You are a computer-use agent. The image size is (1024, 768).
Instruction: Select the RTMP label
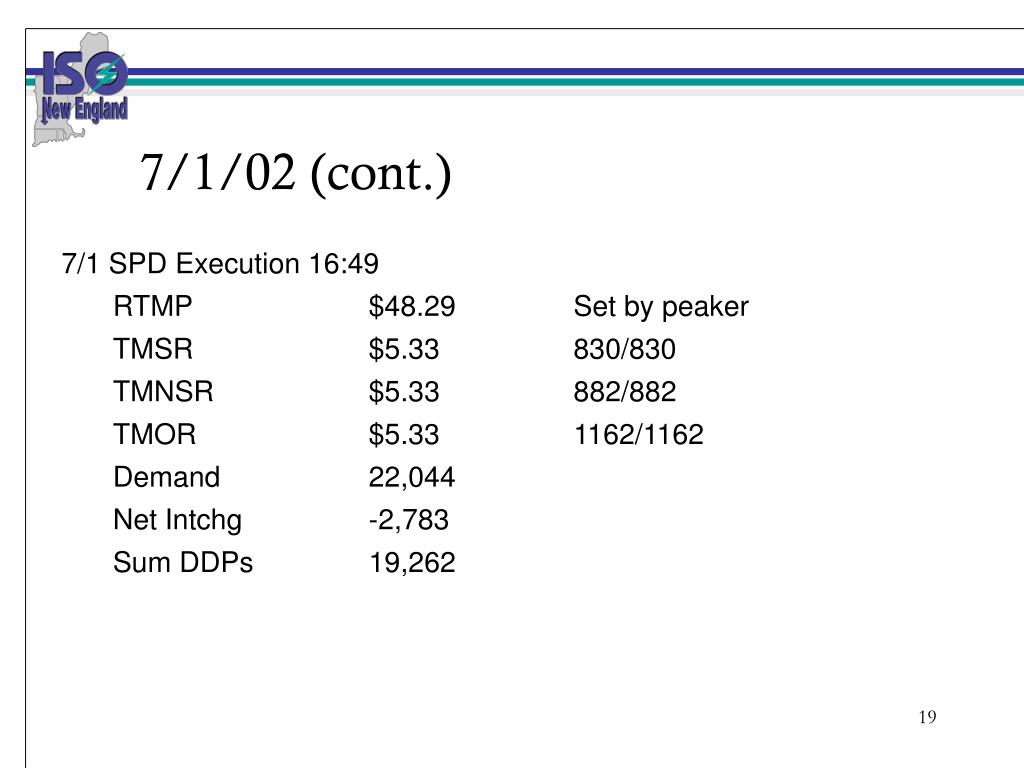coord(153,306)
